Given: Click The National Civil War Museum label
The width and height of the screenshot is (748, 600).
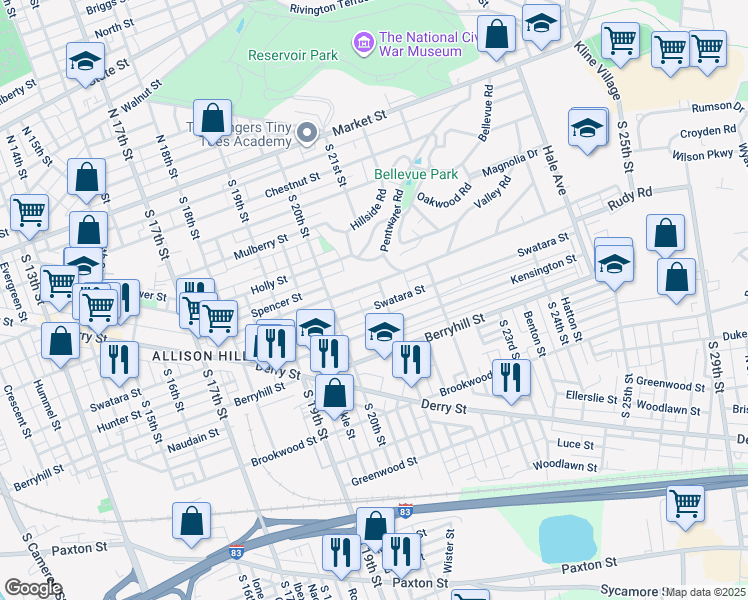Looking at the screenshot, I should point(426,44).
